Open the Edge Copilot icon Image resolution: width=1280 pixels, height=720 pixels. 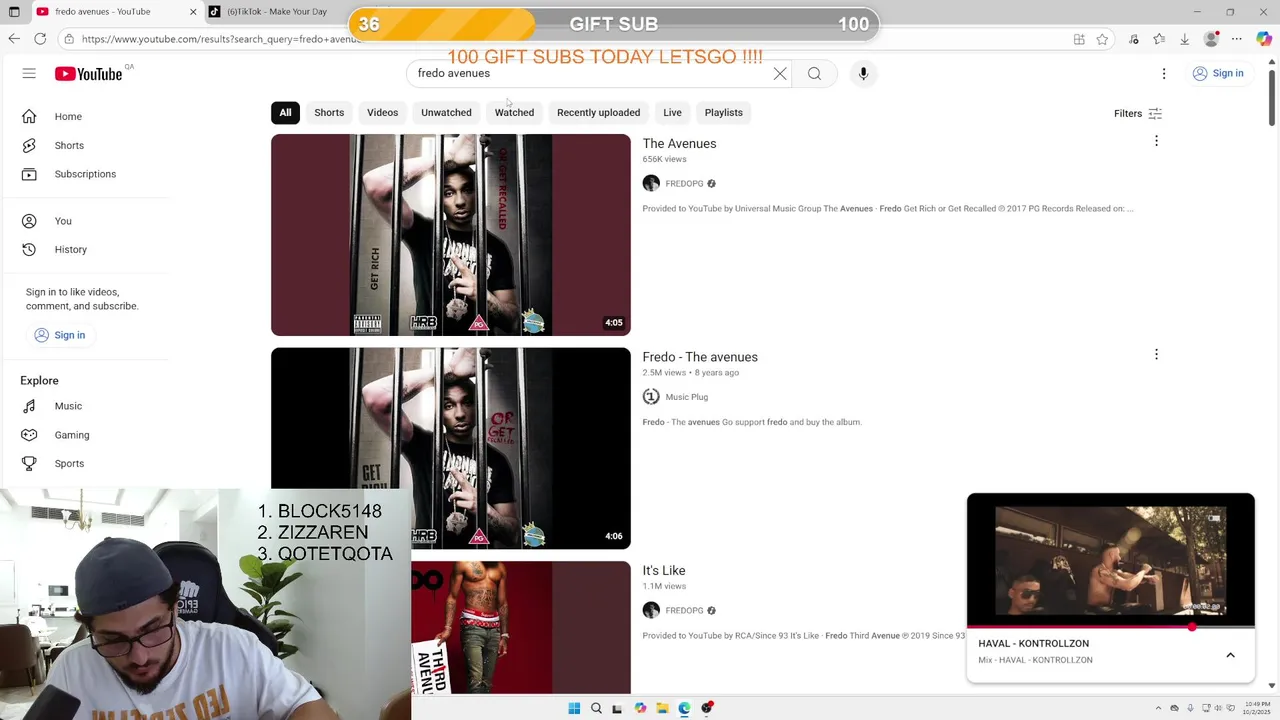[x=1264, y=39]
